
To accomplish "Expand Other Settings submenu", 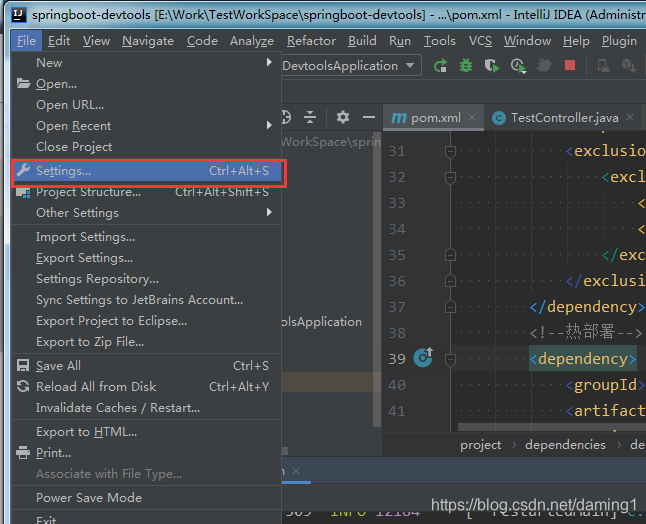I will point(146,213).
